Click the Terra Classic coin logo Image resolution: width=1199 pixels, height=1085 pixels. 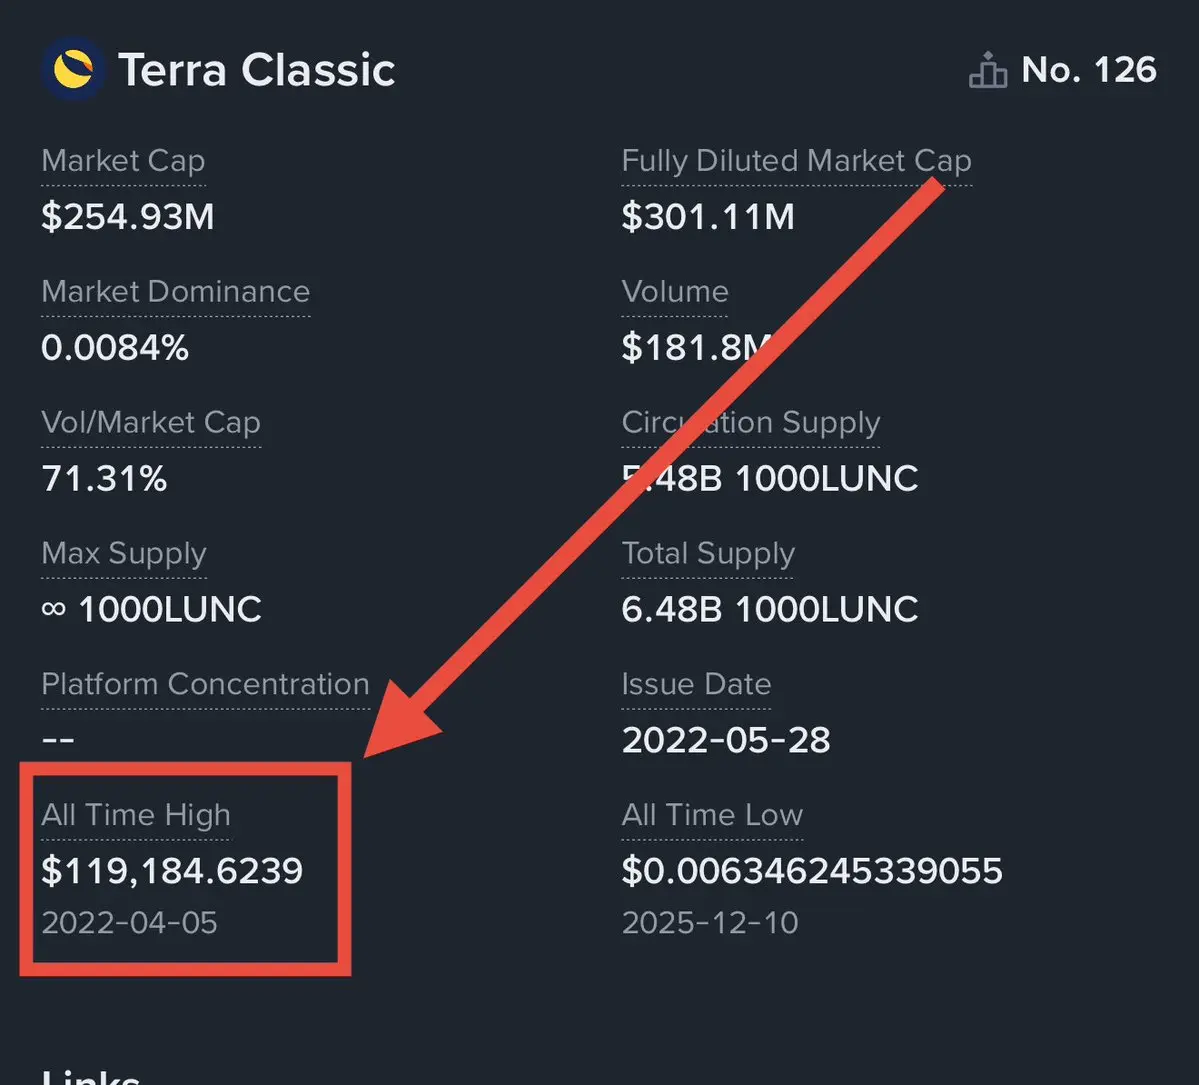[x=73, y=70]
